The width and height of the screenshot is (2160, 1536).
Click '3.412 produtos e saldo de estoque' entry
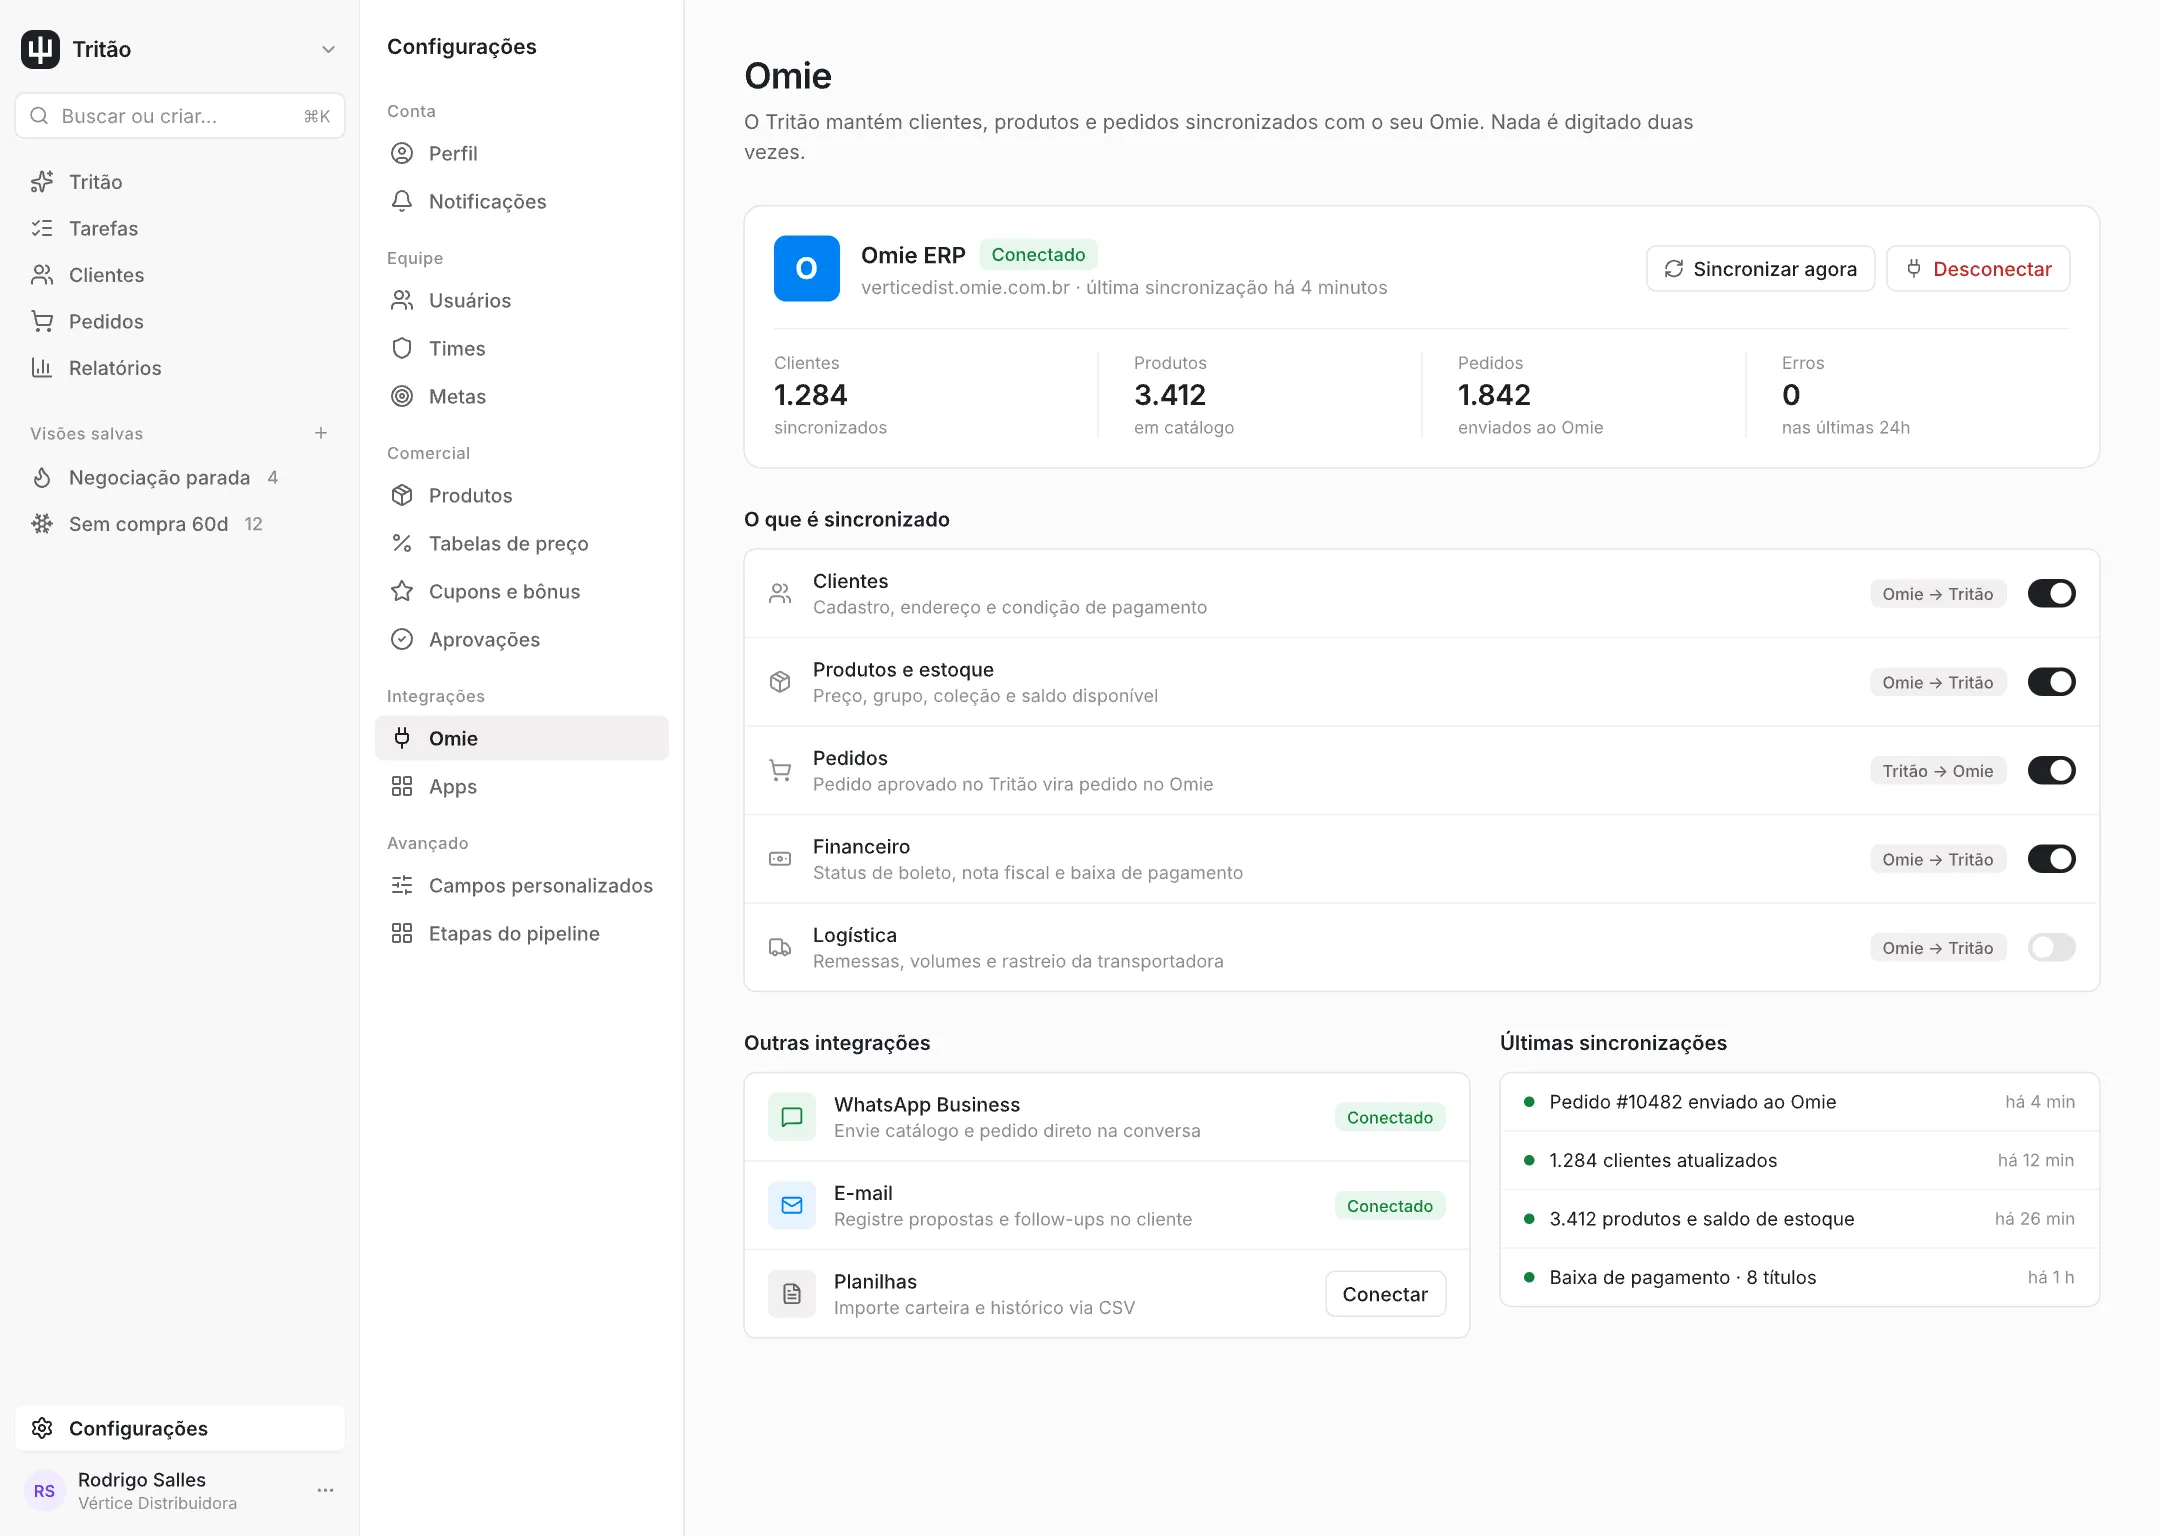click(x=1799, y=1219)
